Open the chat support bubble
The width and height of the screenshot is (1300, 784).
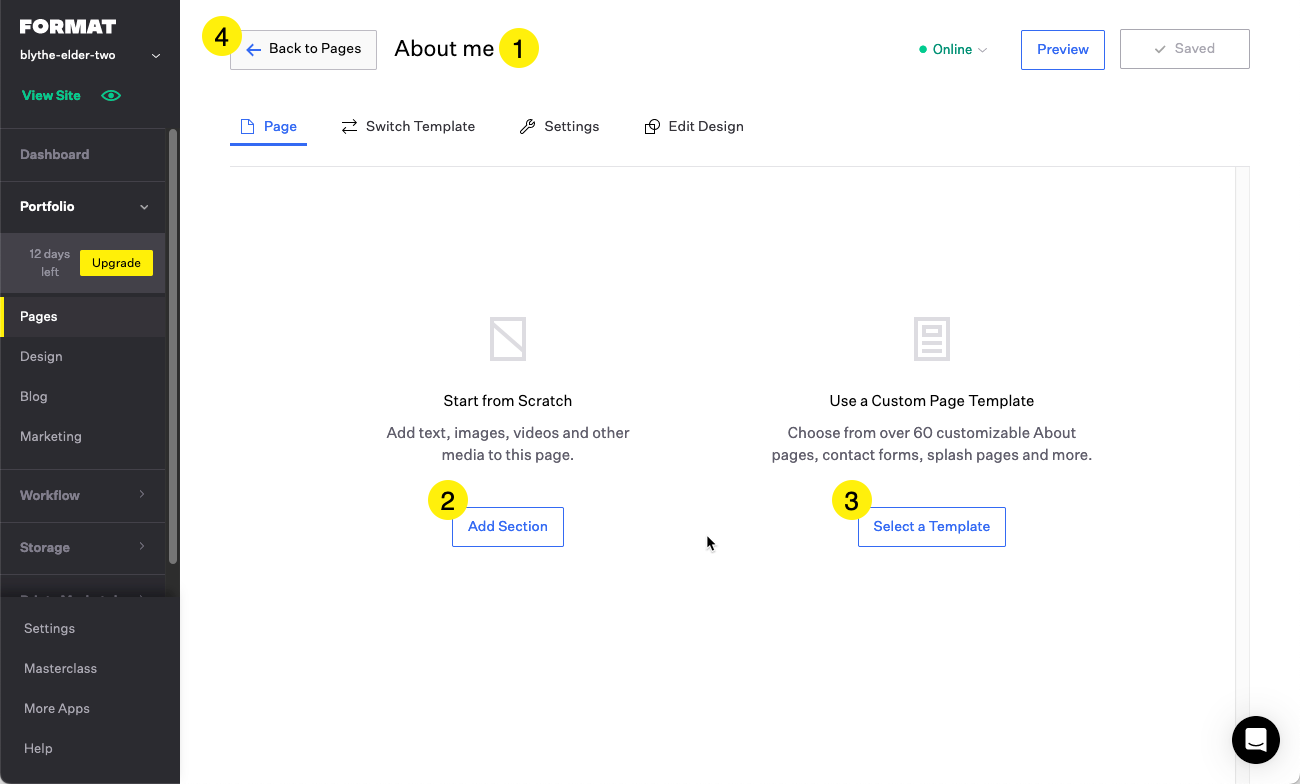[1255, 740]
